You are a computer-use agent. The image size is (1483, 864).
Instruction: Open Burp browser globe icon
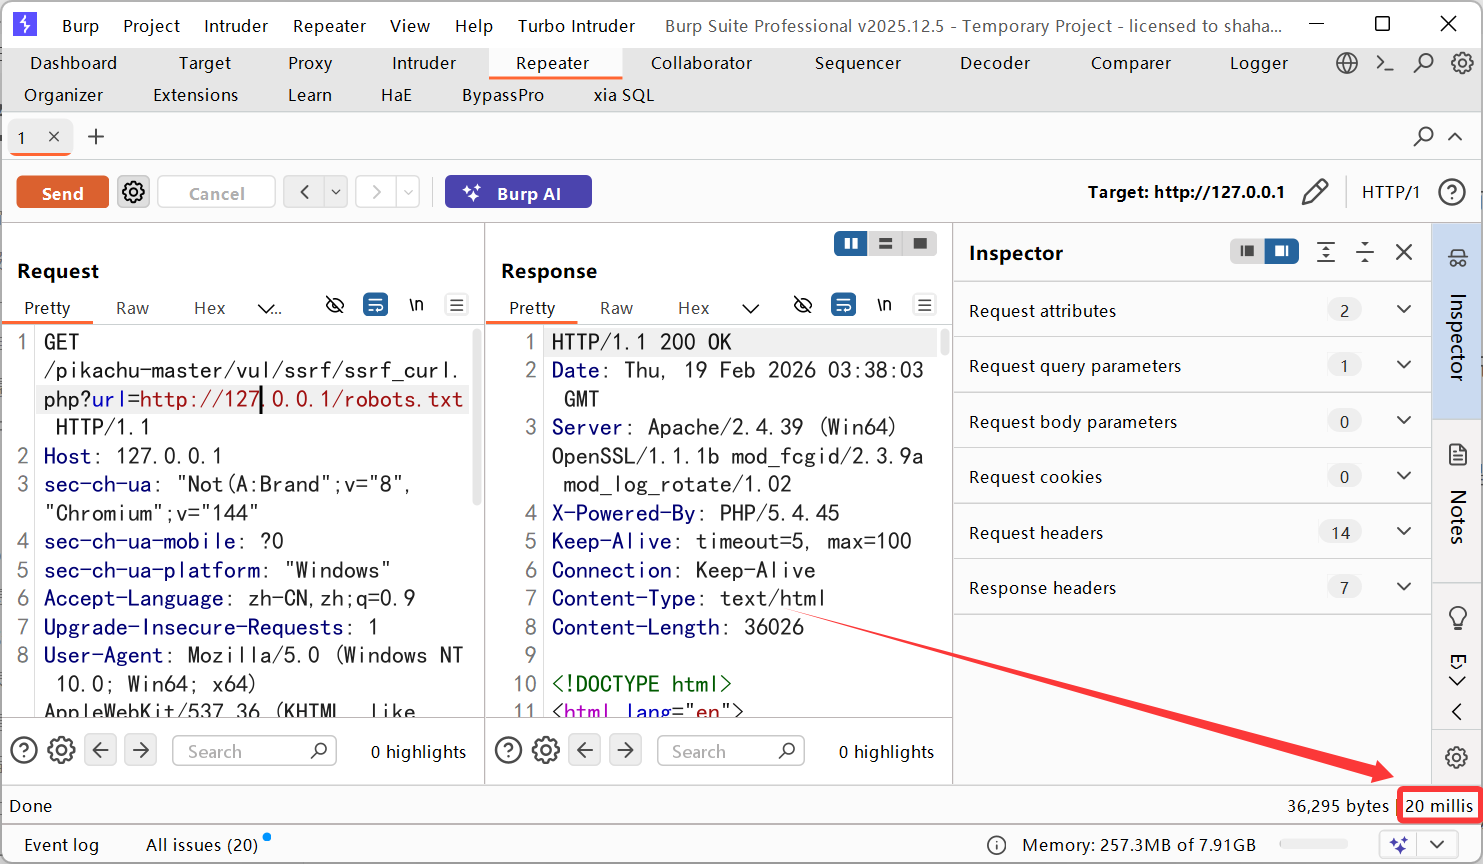coord(1347,63)
